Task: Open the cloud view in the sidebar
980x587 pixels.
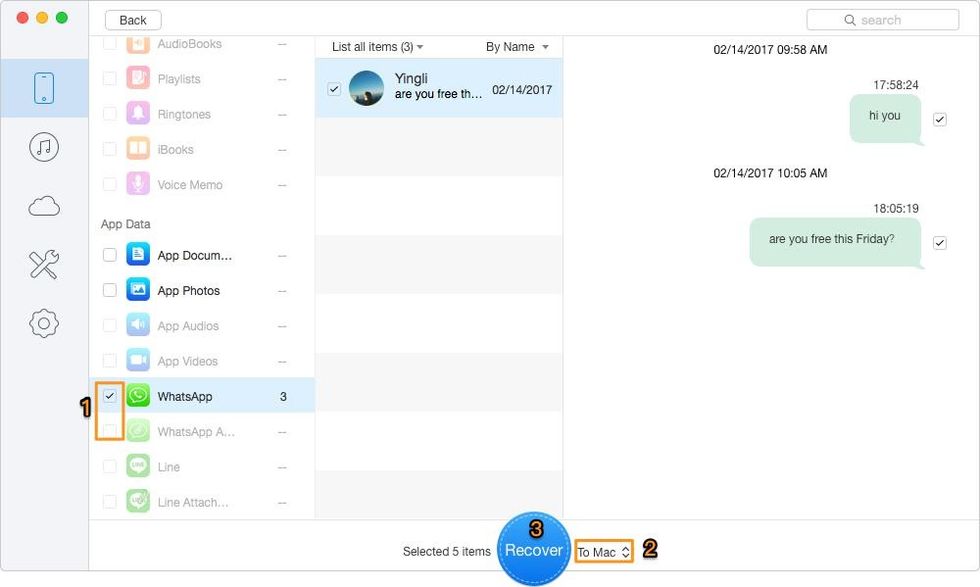Action: coord(44,205)
